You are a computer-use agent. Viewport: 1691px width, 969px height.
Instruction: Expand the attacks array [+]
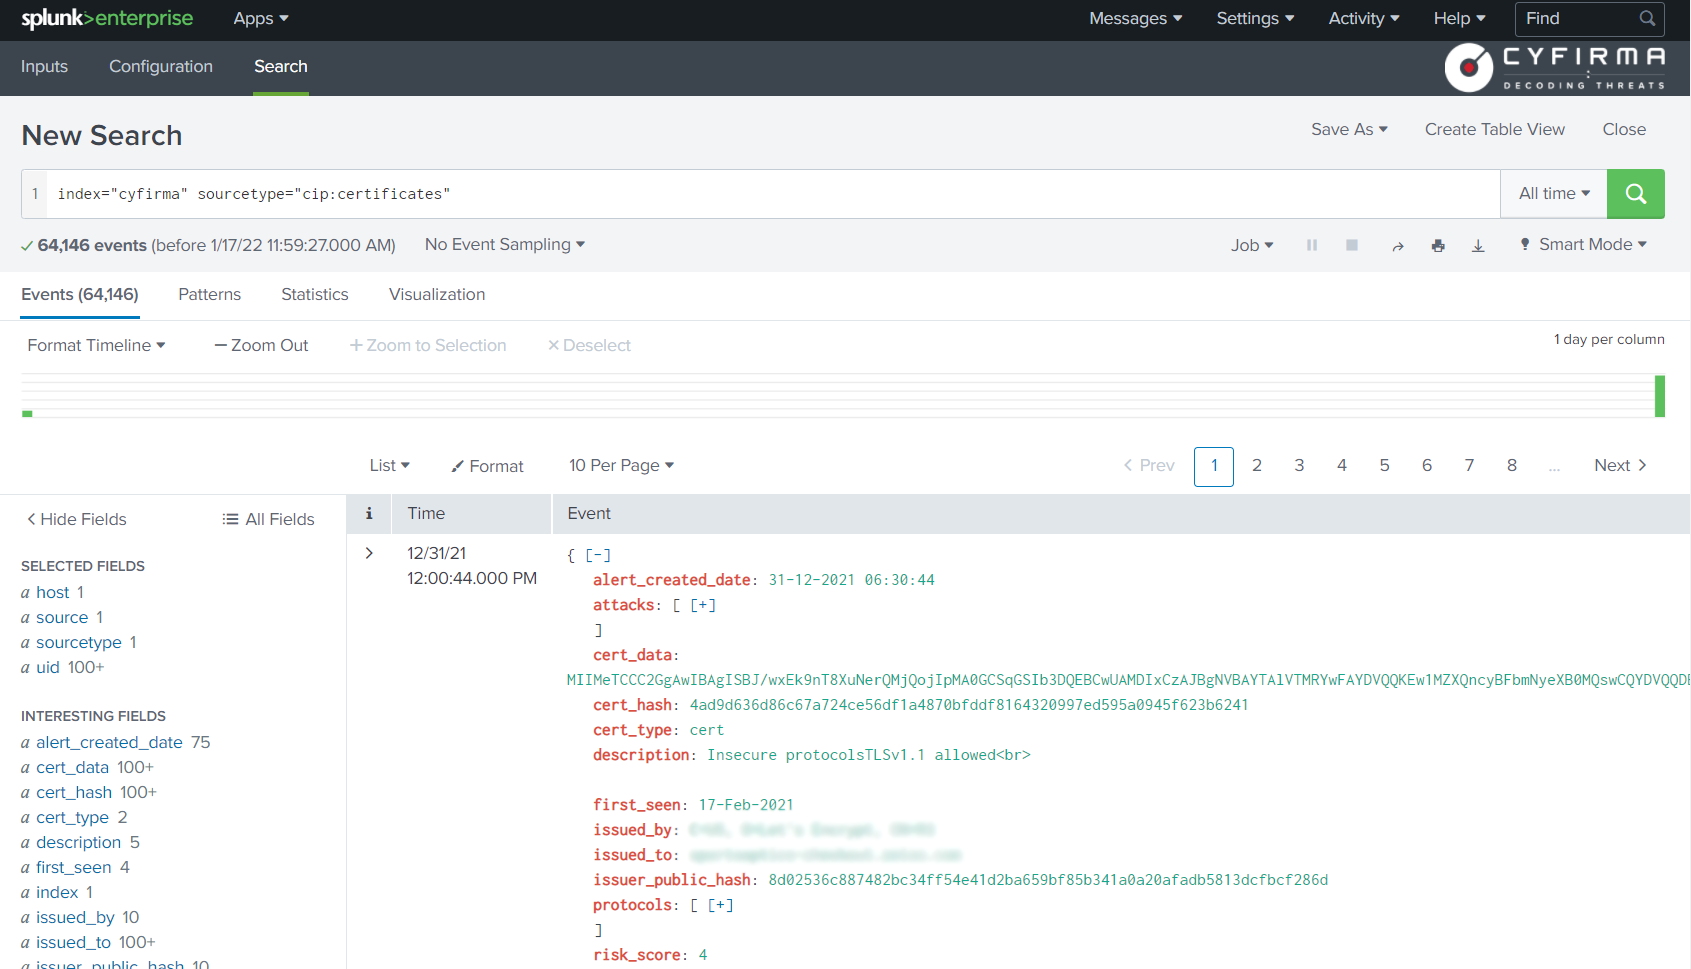click(703, 605)
